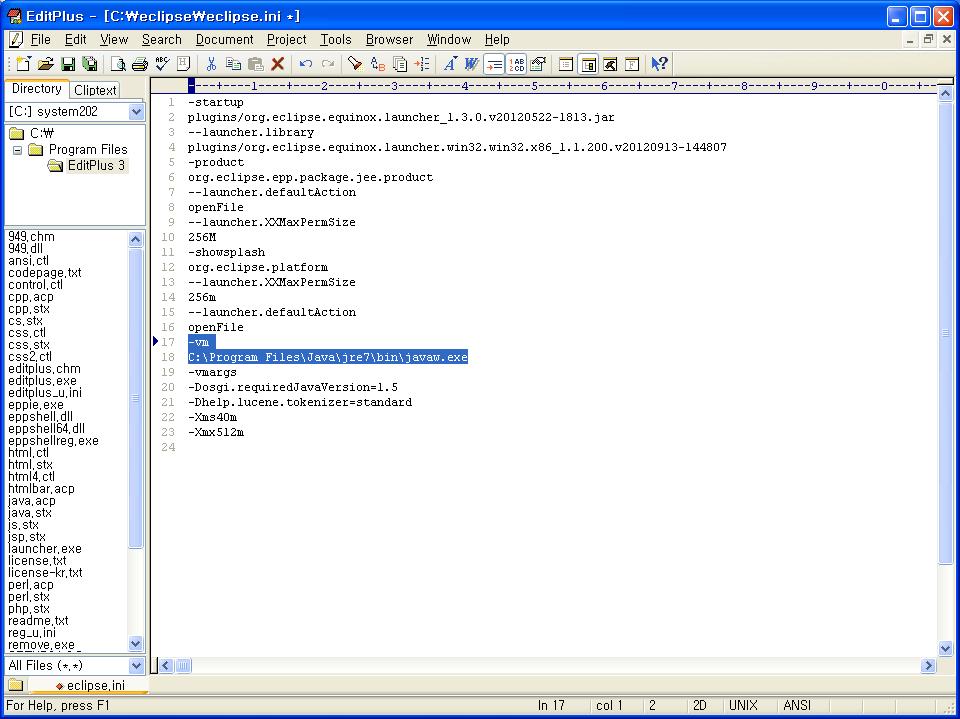Switch to the Cliptext tab
The image size is (960, 719).
pyautogui.click(x=95, y=89)
